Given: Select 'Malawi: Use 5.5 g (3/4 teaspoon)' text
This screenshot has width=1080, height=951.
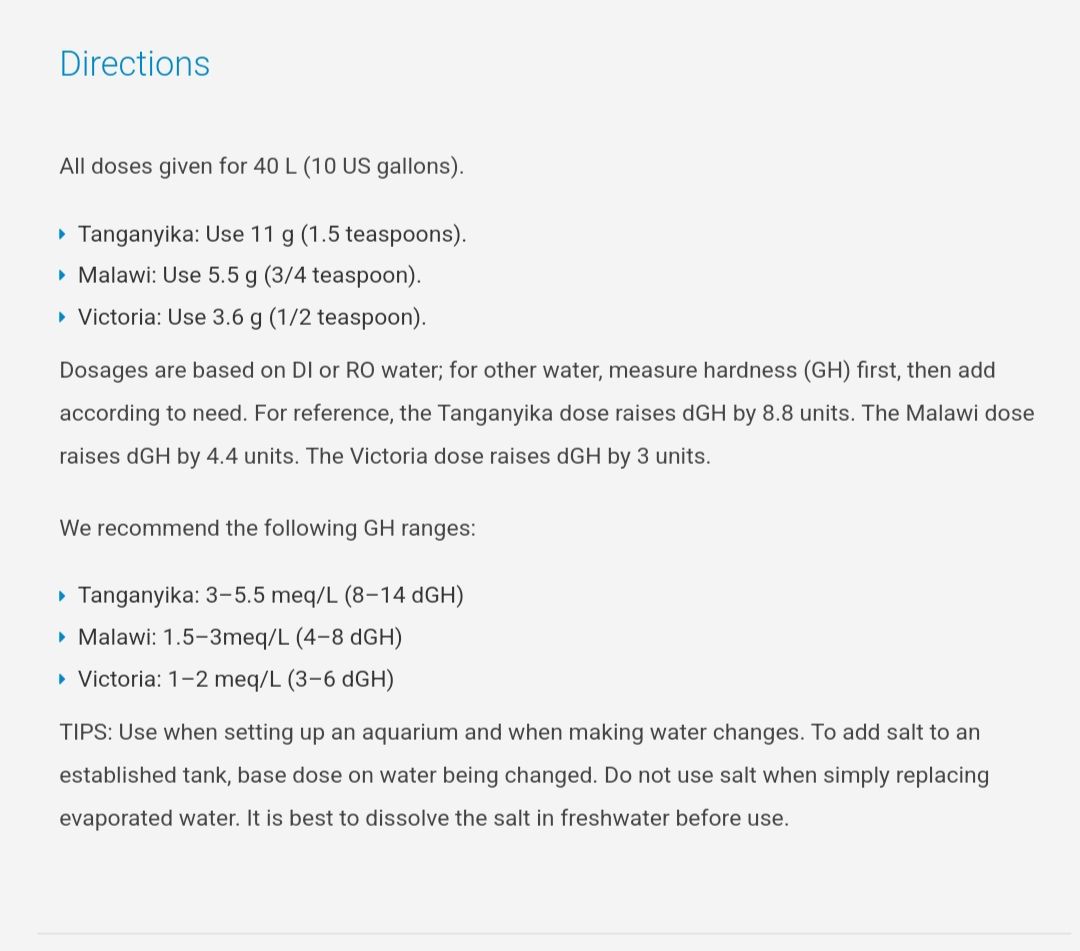Looking at the screenshot, I should [x=250, y=276].
